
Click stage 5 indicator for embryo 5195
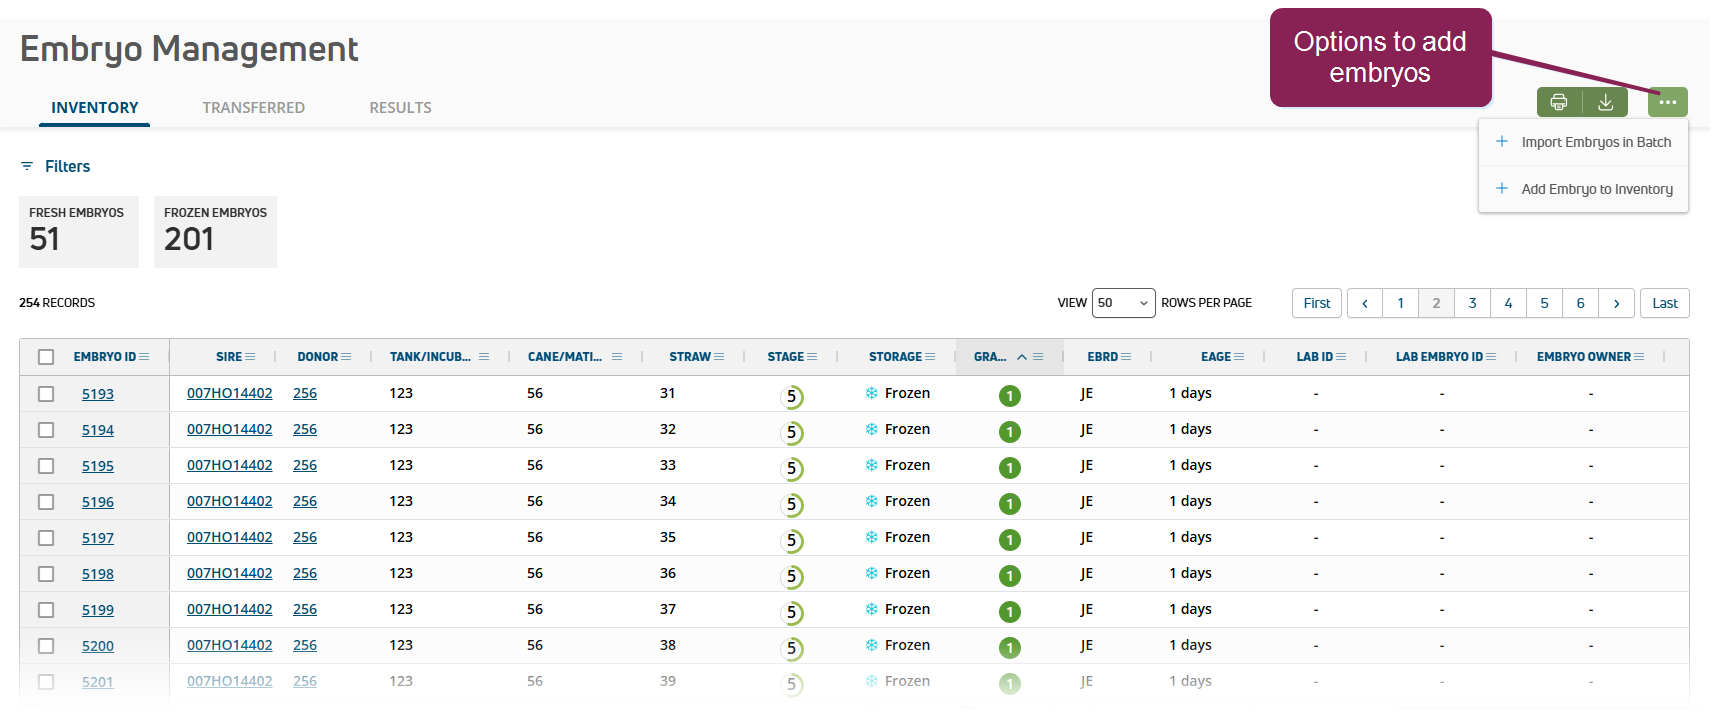point(792,468)
